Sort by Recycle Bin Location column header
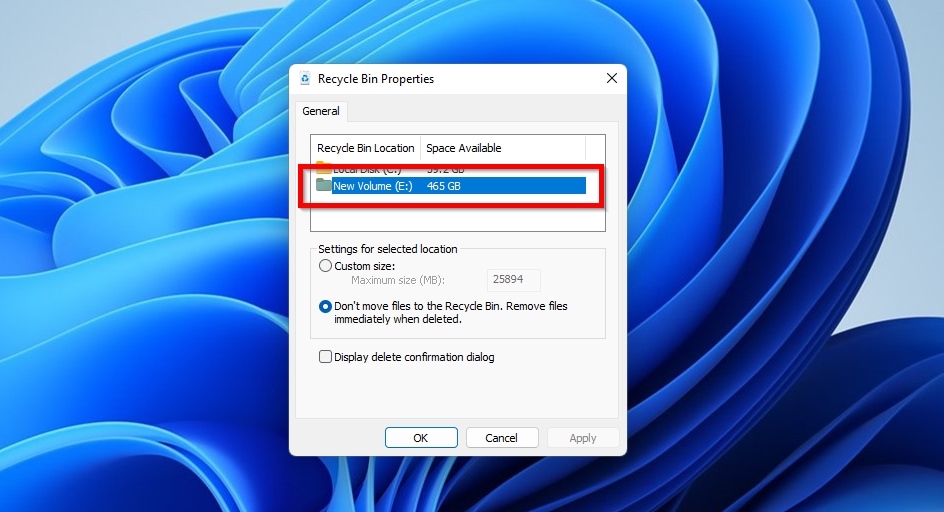 [x=365, y=148]
